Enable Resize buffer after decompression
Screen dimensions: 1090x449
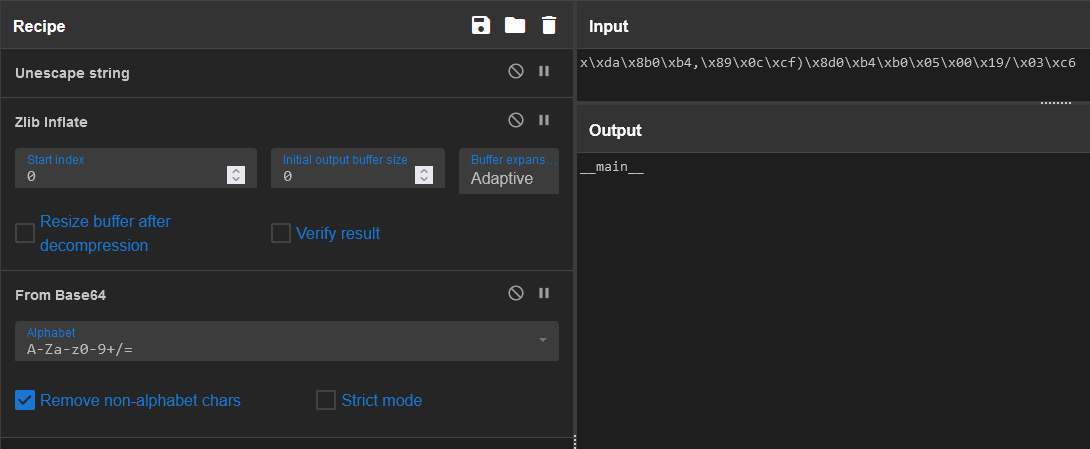pyautogui.click(x=25, y=233)
